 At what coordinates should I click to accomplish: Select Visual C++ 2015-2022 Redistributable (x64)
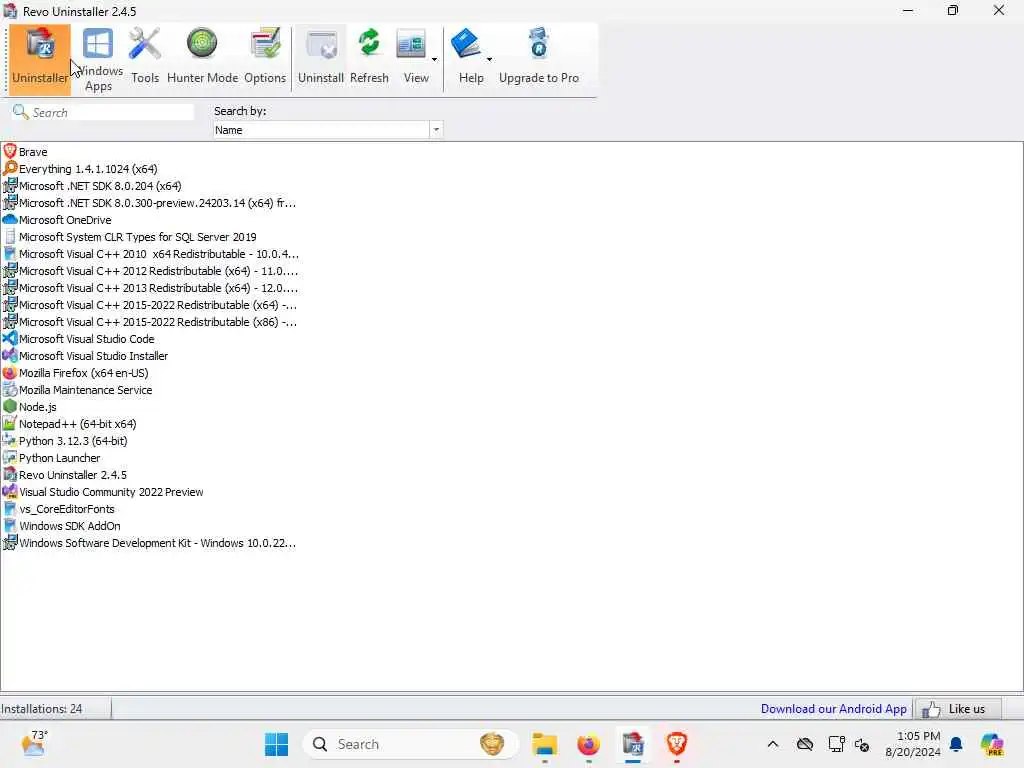click(x=150, y=304)
